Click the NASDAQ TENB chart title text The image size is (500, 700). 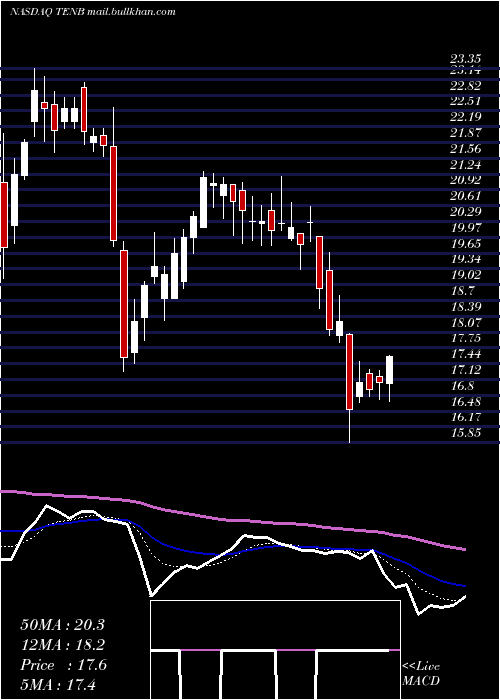(92, 12)
